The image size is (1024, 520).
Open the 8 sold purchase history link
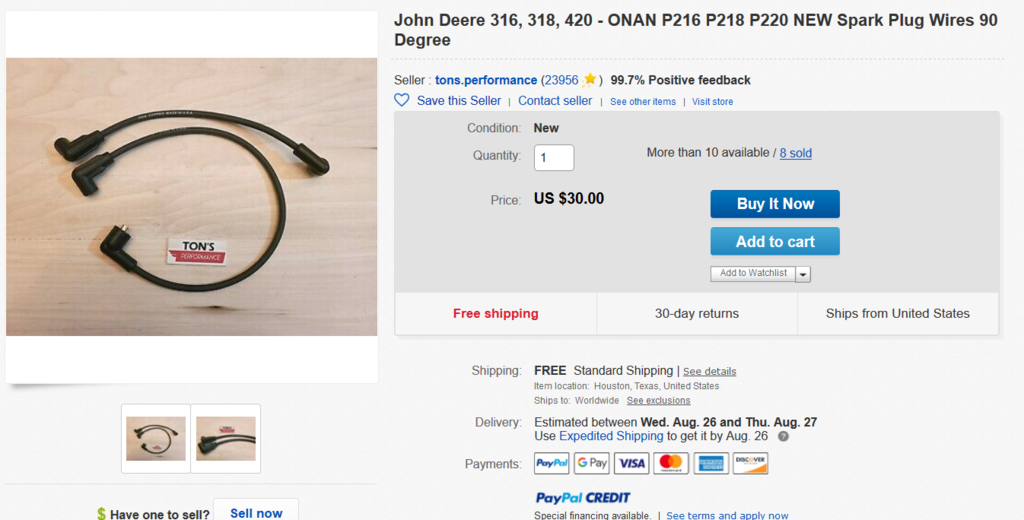coord(795,153)
